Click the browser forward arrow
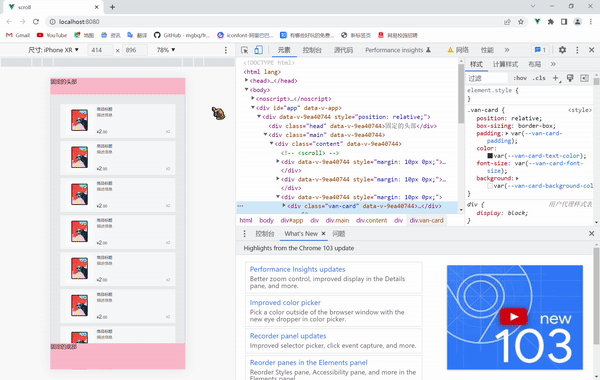 [22, 22]
